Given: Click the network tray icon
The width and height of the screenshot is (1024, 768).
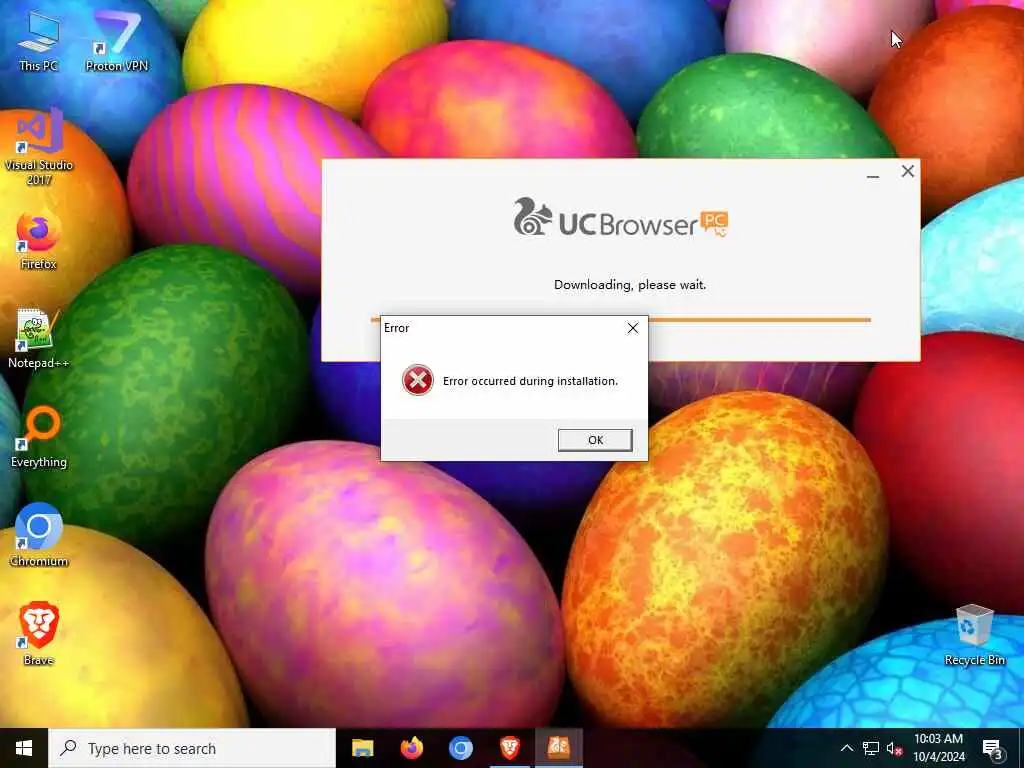Looking at the screenshot, I should (871, 748).
